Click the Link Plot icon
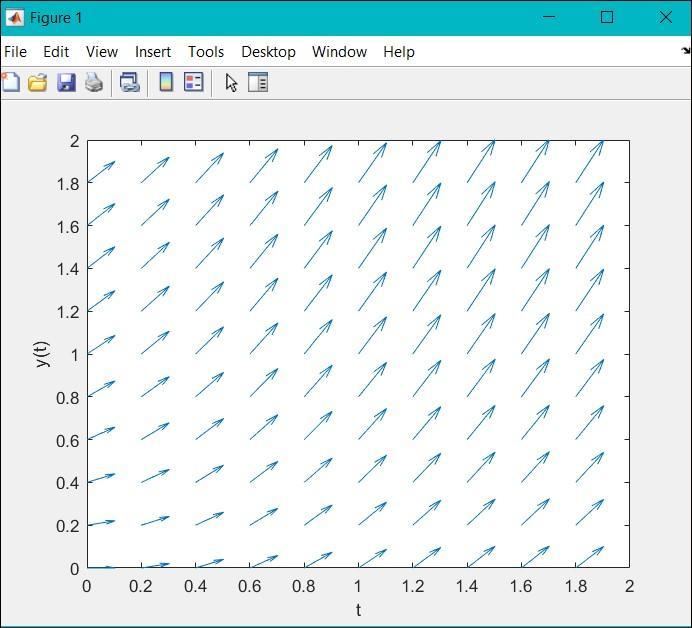 (130, 83)
